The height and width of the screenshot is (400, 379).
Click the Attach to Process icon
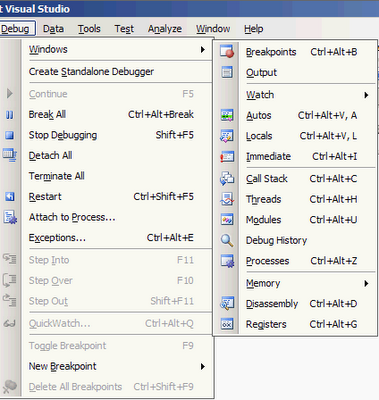(x=10, y=217)
